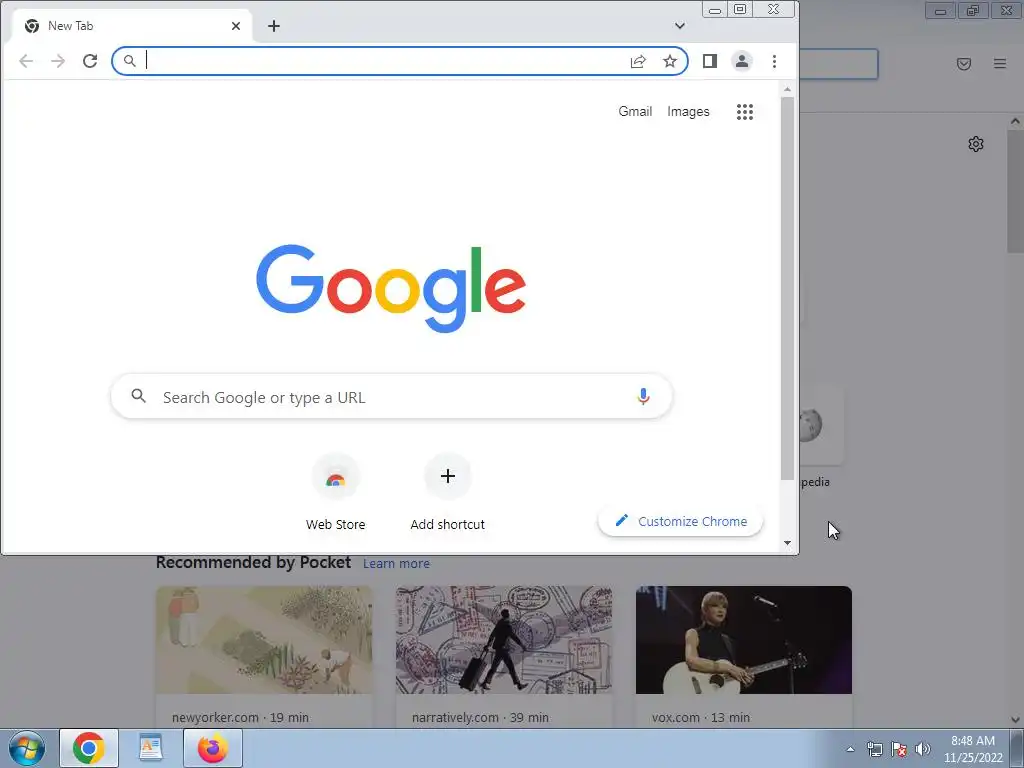The height and width of the screenshot is (768, 1024).
Task: Click the Firefox page scrollbar thumb
Action: 1015,191
